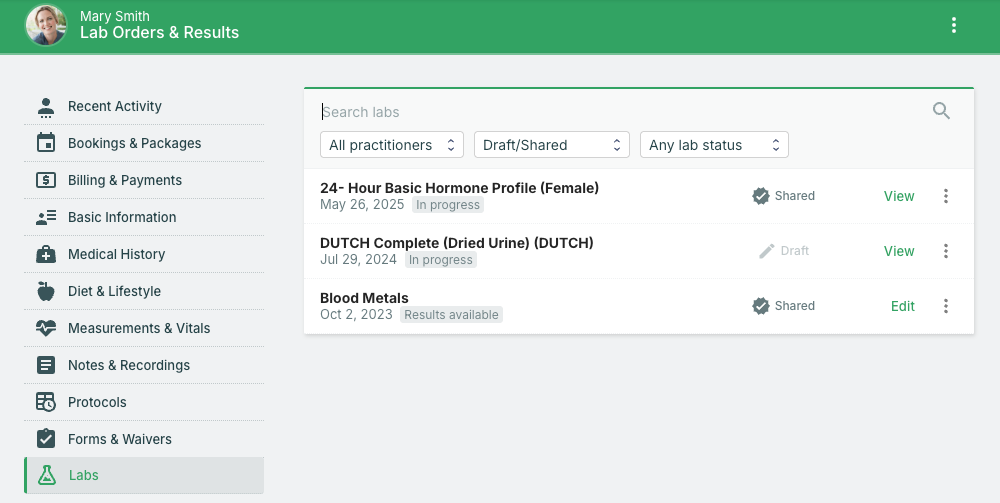
Task: Open options menu for Blood Metals row
Action: (x=946, y=306)
